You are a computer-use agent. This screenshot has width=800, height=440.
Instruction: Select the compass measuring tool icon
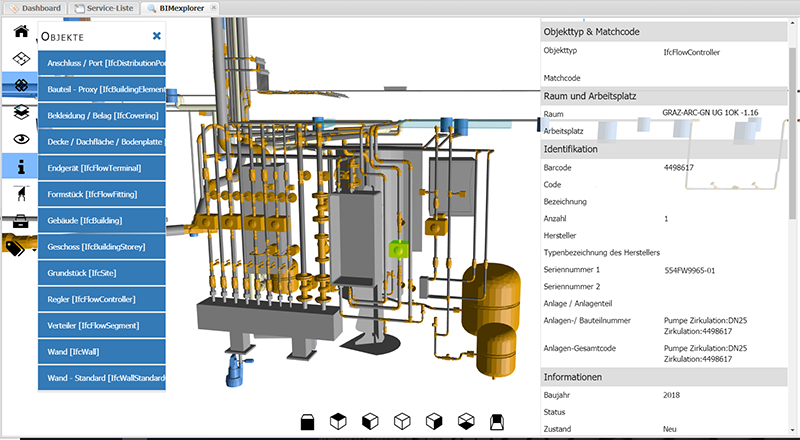(21, 193)
